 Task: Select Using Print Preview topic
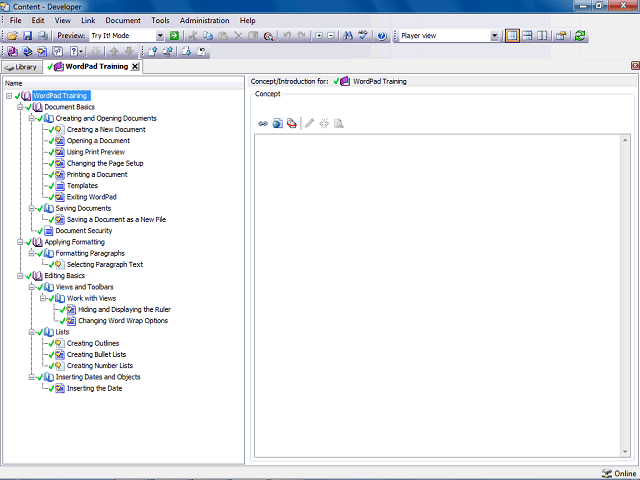pyautogui.click(x=96, y=152)
